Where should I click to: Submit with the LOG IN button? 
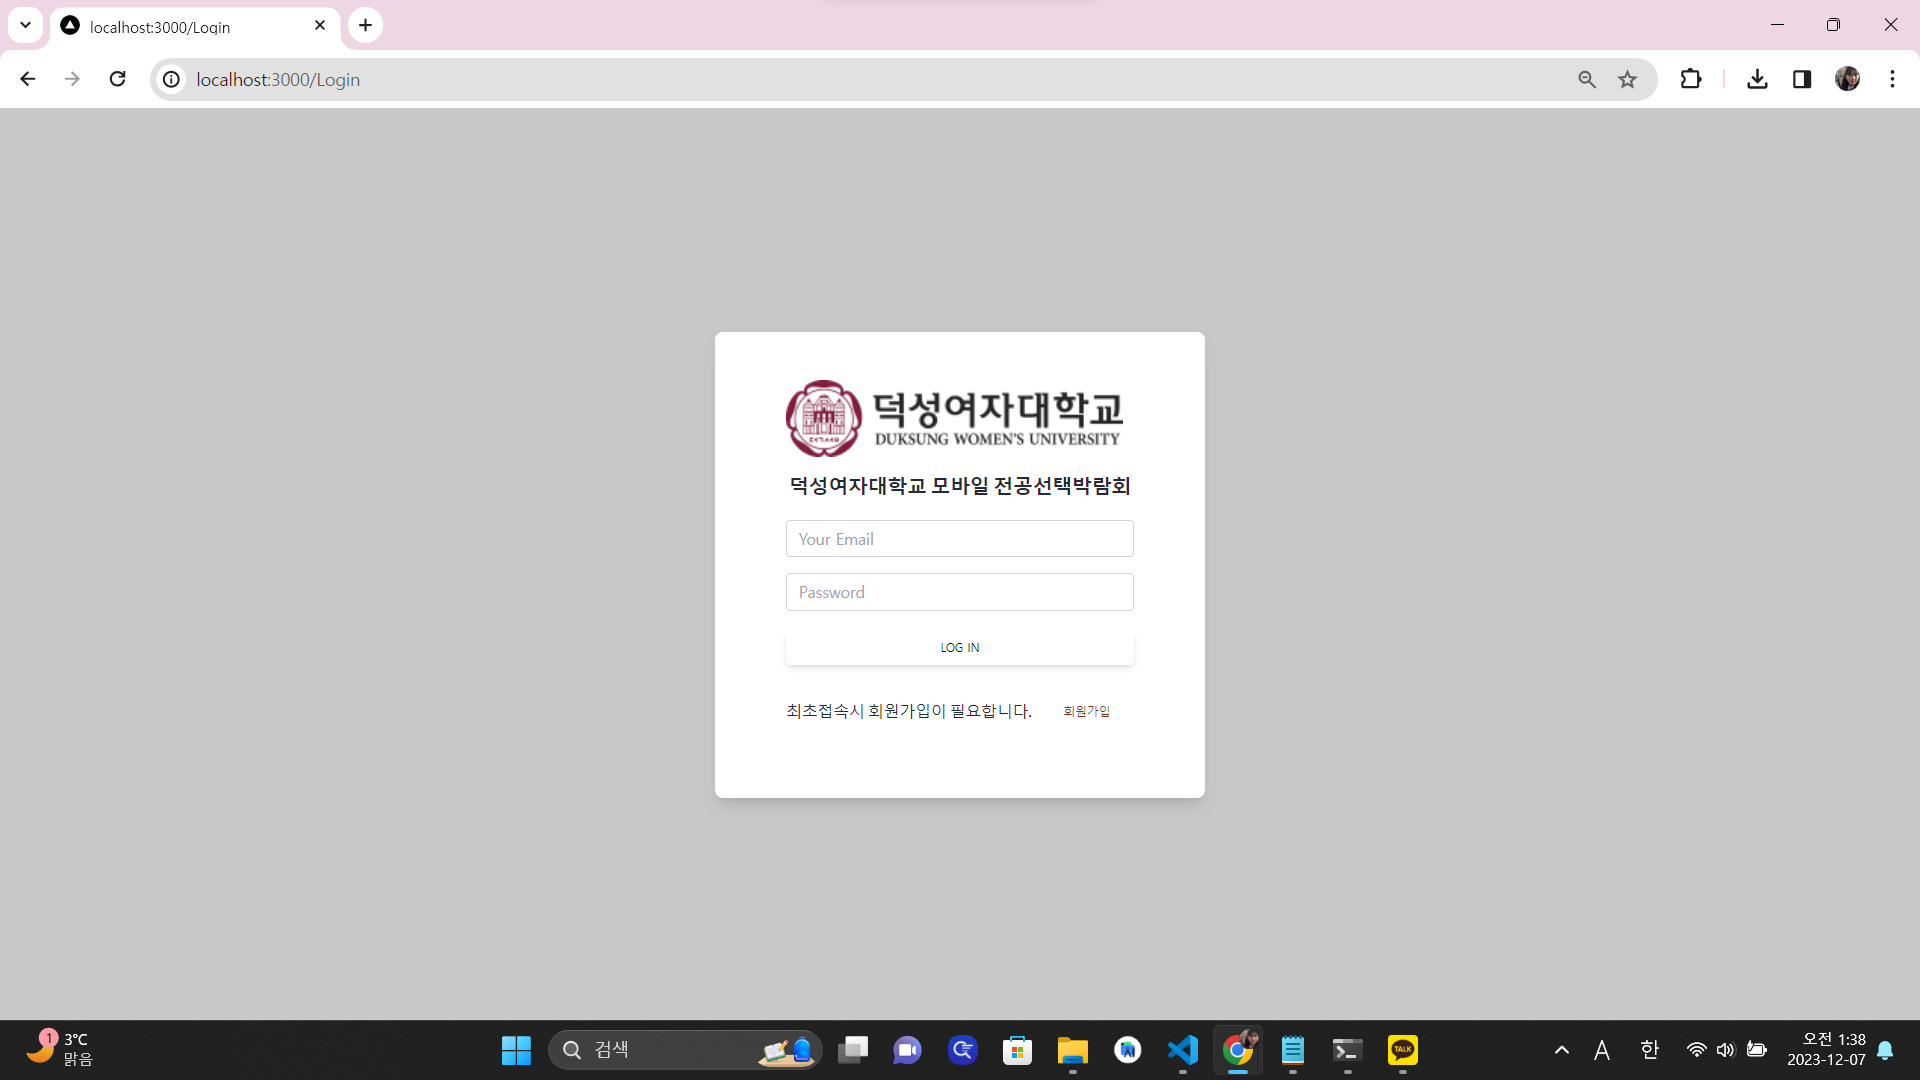pos(959,648)
